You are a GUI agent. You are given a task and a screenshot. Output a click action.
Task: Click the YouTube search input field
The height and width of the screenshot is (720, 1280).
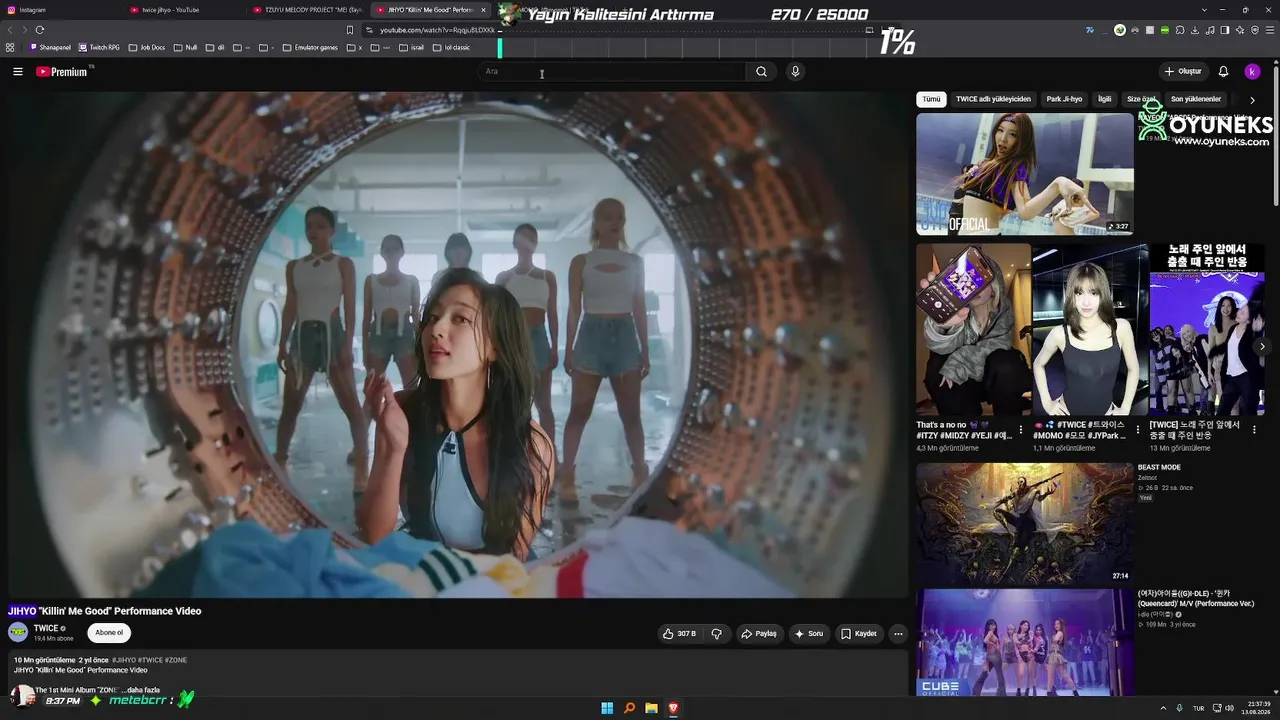[610, 72]
